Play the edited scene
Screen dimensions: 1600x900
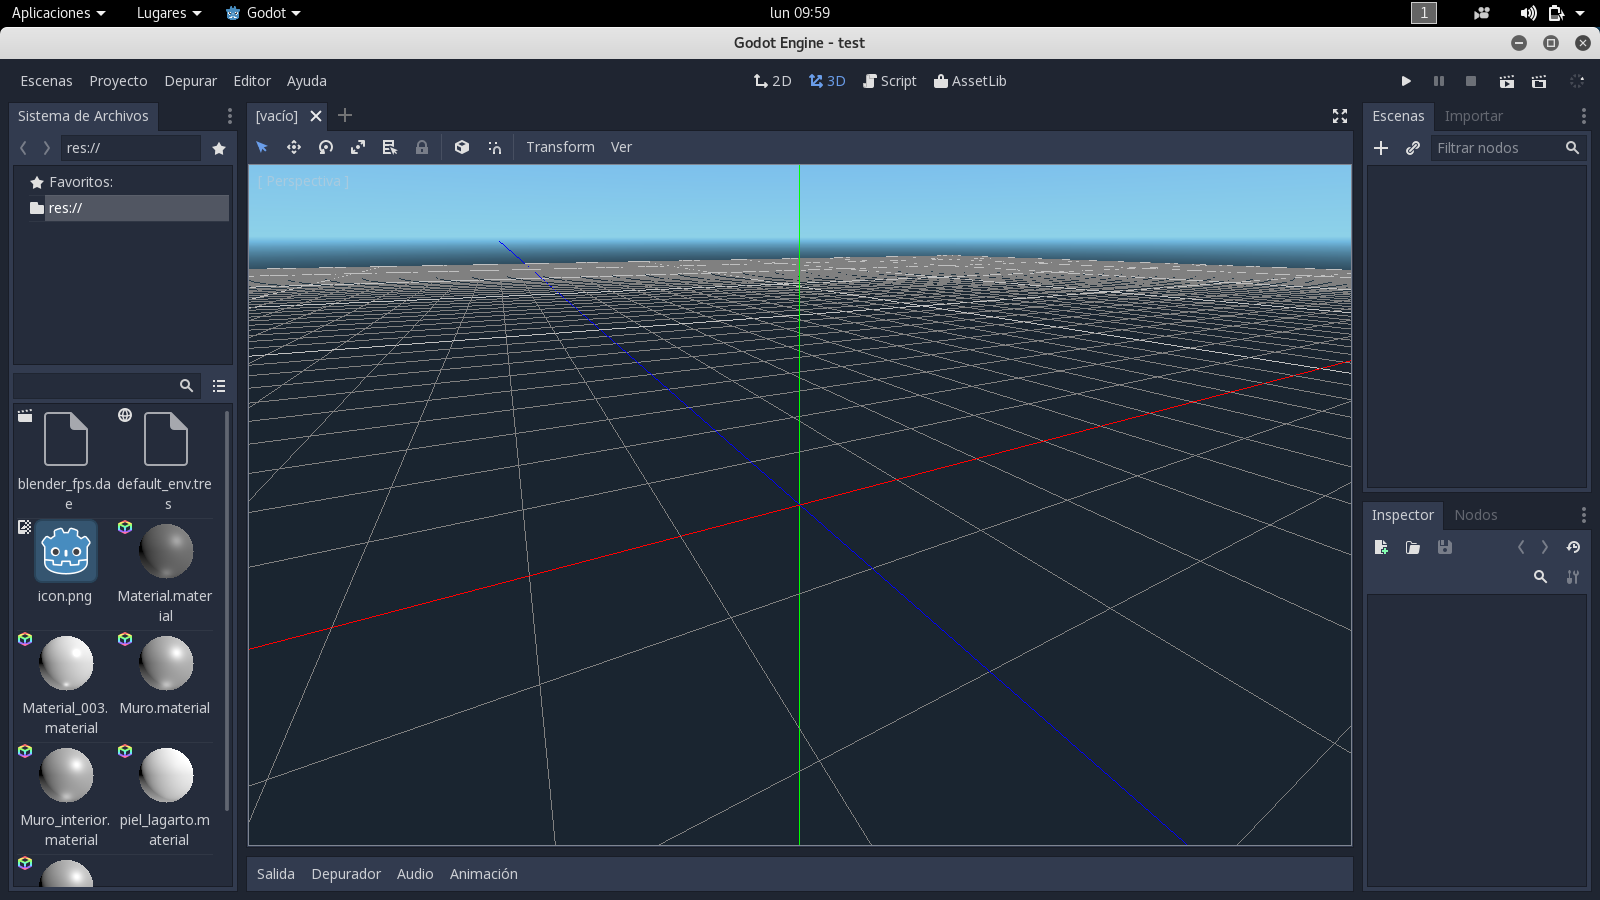point(1507,81)
